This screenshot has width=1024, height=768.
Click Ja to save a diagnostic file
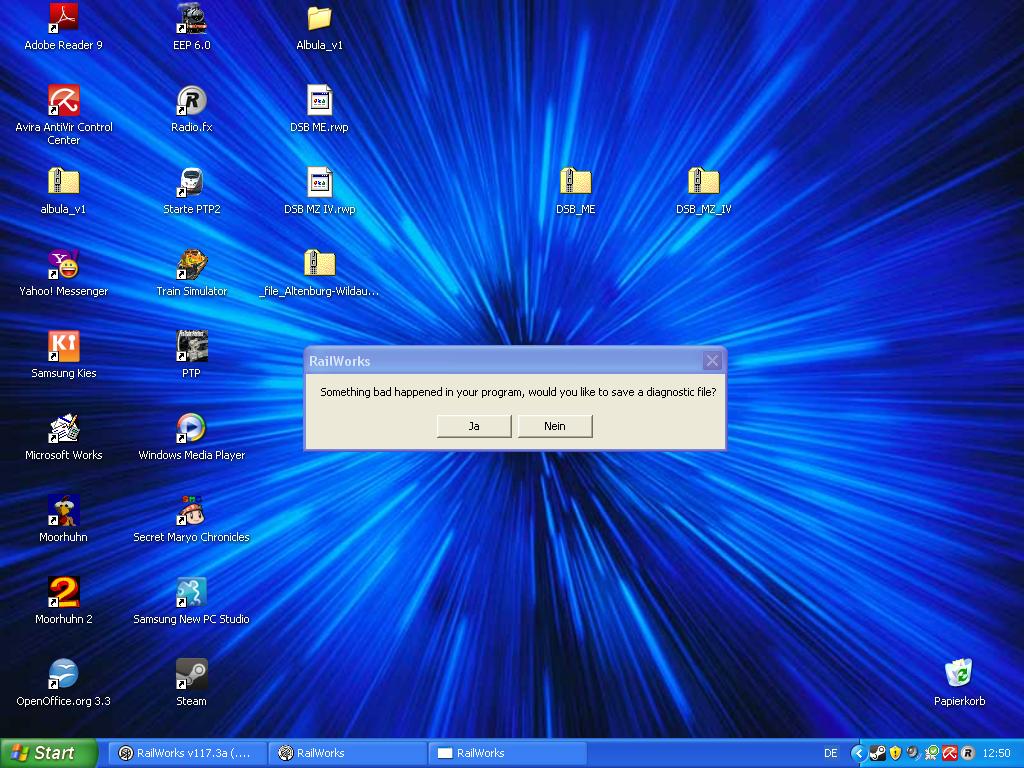473,426
